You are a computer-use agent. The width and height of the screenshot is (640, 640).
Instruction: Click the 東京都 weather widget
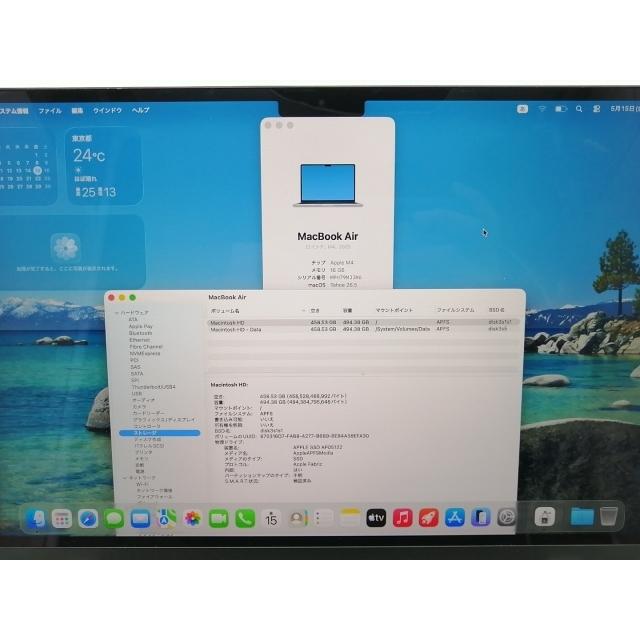pyautogui.click(x=104, y=167)
